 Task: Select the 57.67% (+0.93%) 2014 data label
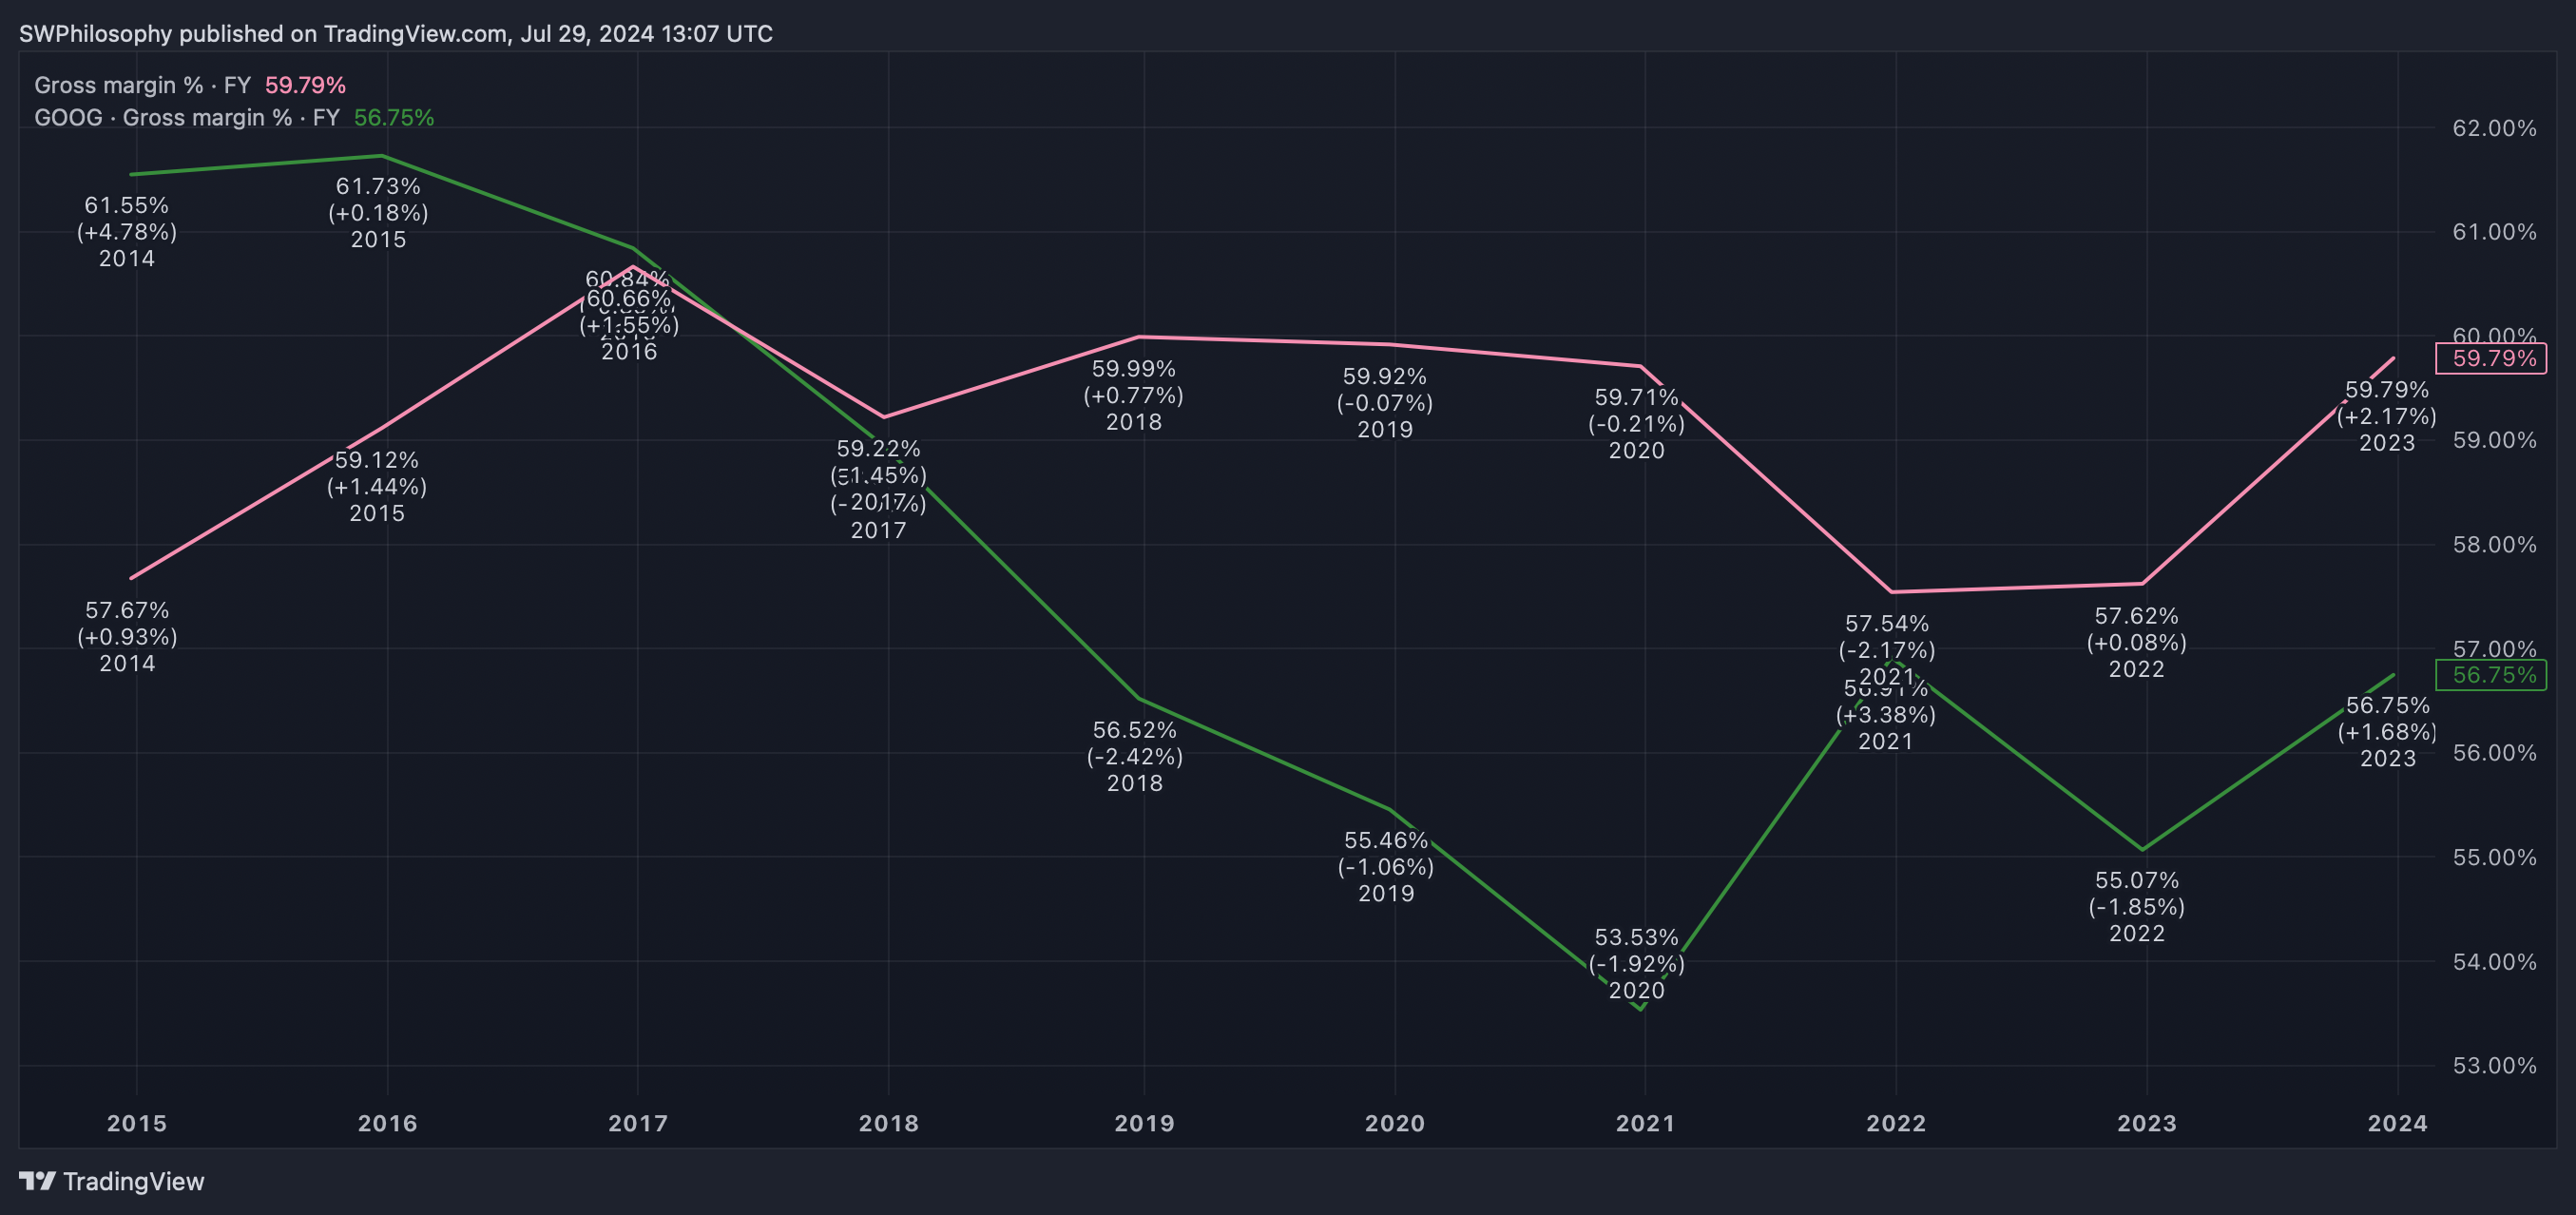click(x=127, y=636)
